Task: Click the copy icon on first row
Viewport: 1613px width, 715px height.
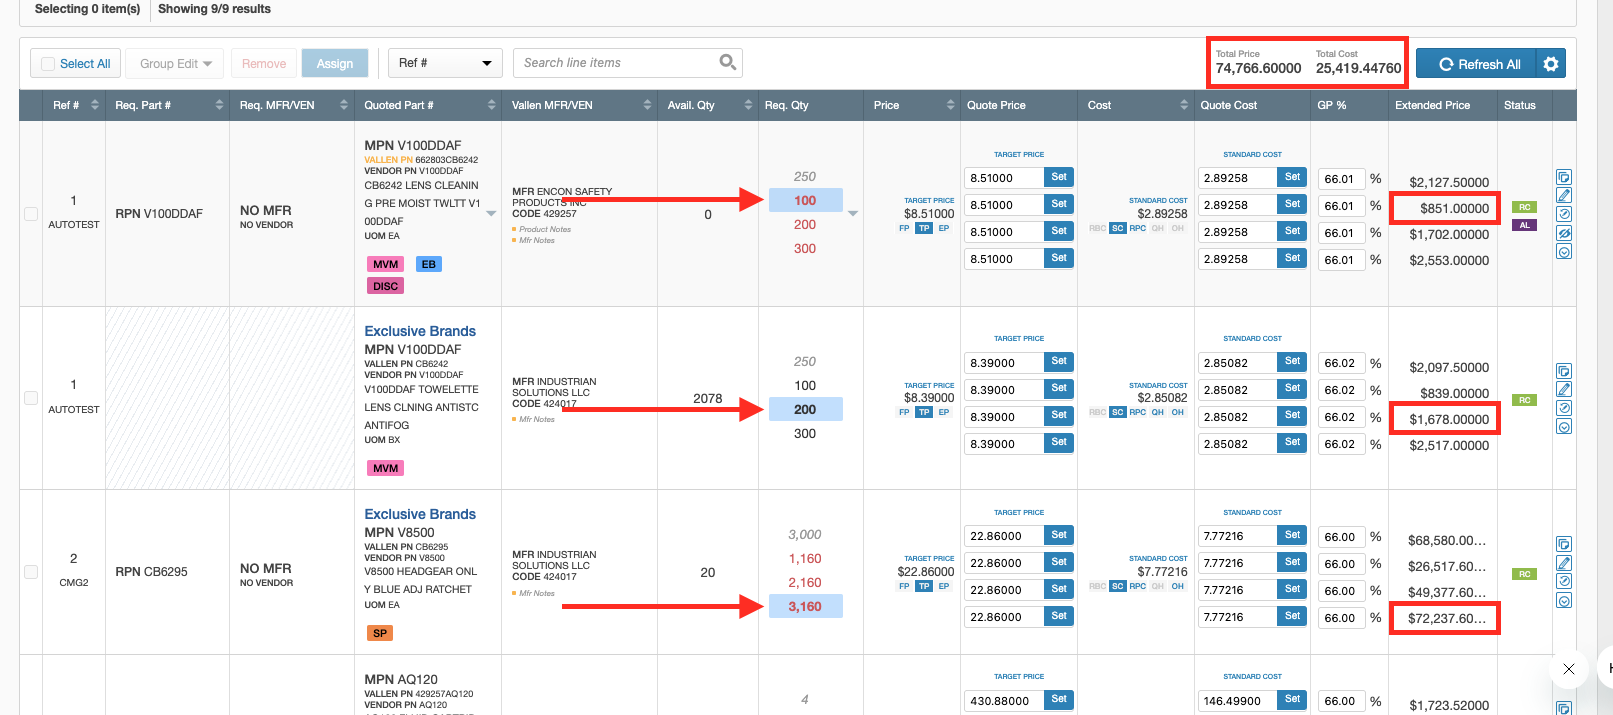Action: 1564,177
